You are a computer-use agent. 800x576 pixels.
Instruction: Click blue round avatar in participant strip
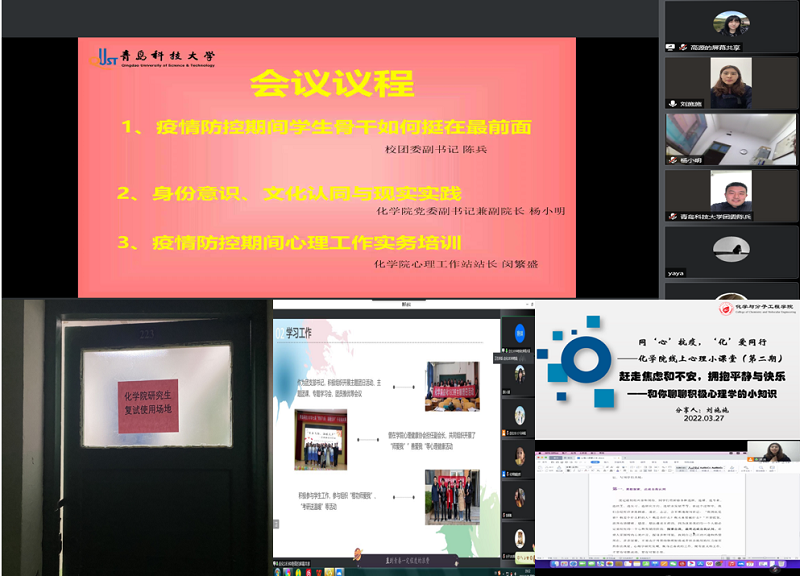click(x=518, y=333)
